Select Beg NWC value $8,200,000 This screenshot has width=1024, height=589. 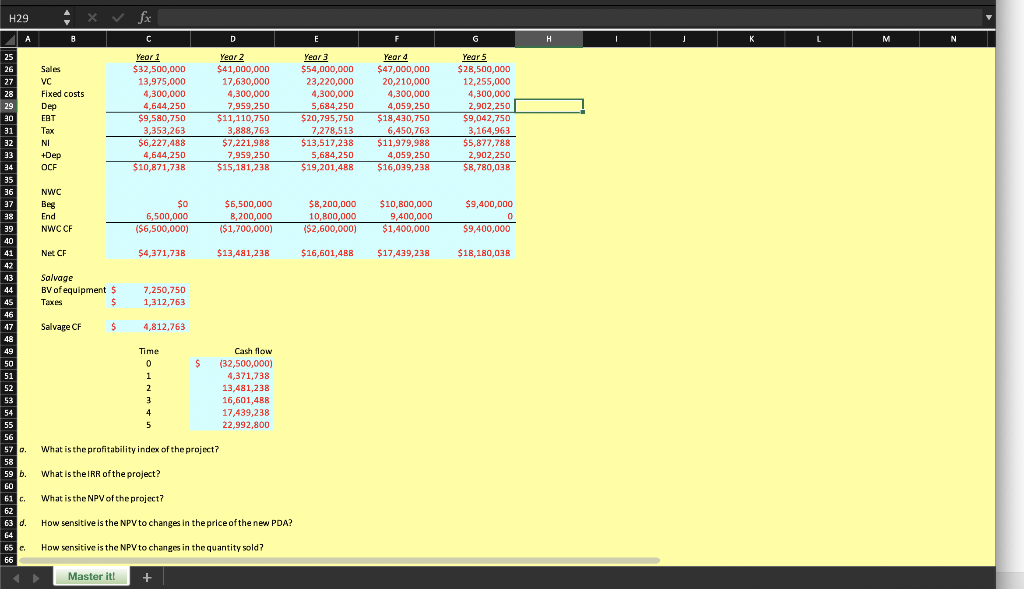(332, 204)
